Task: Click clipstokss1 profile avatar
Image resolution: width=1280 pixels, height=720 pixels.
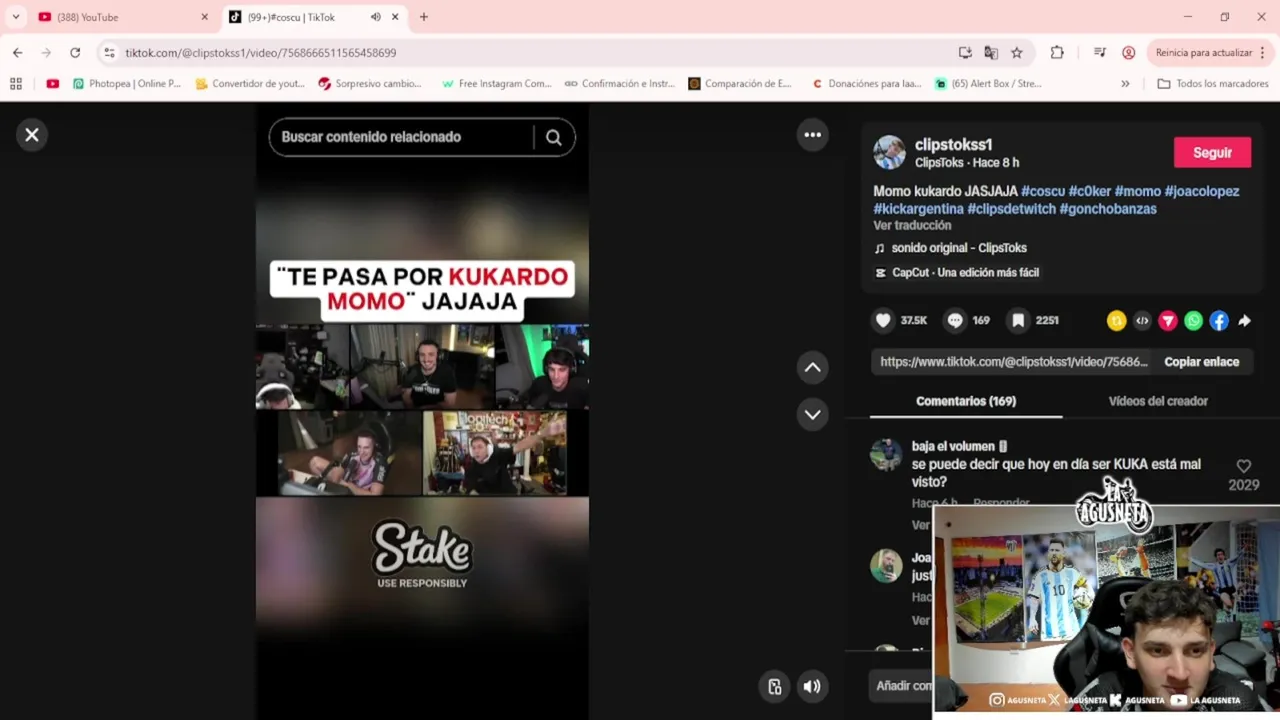Action: point(889,153)
